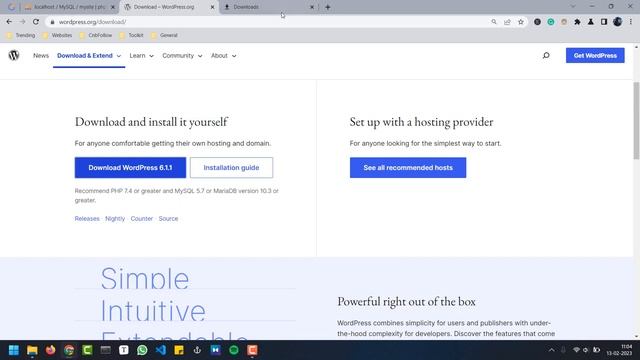
Task: Click the Camtasia green C taskbar icon
Action: (87, 350)
